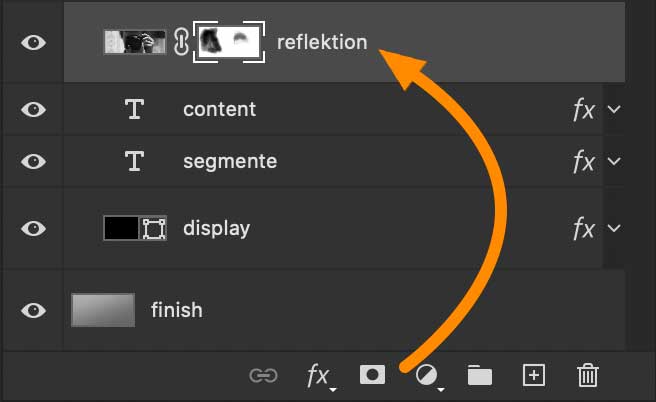Expand effects of the display layer

pyautogui.click(x=614, y=228)
